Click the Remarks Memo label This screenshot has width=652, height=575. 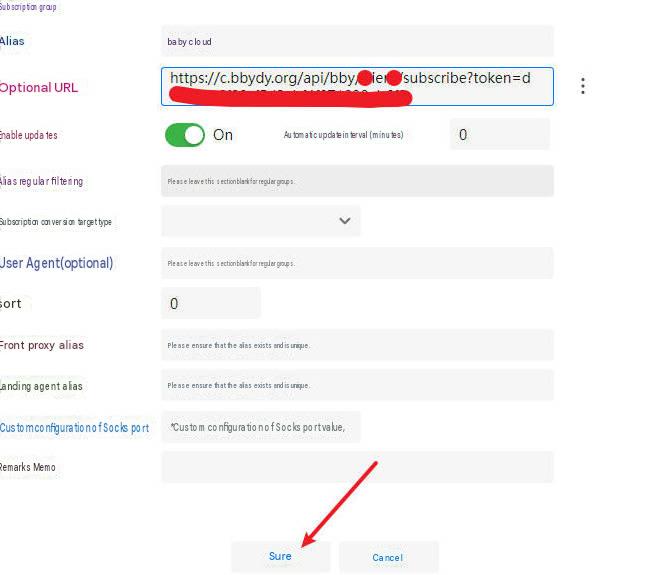27,467
